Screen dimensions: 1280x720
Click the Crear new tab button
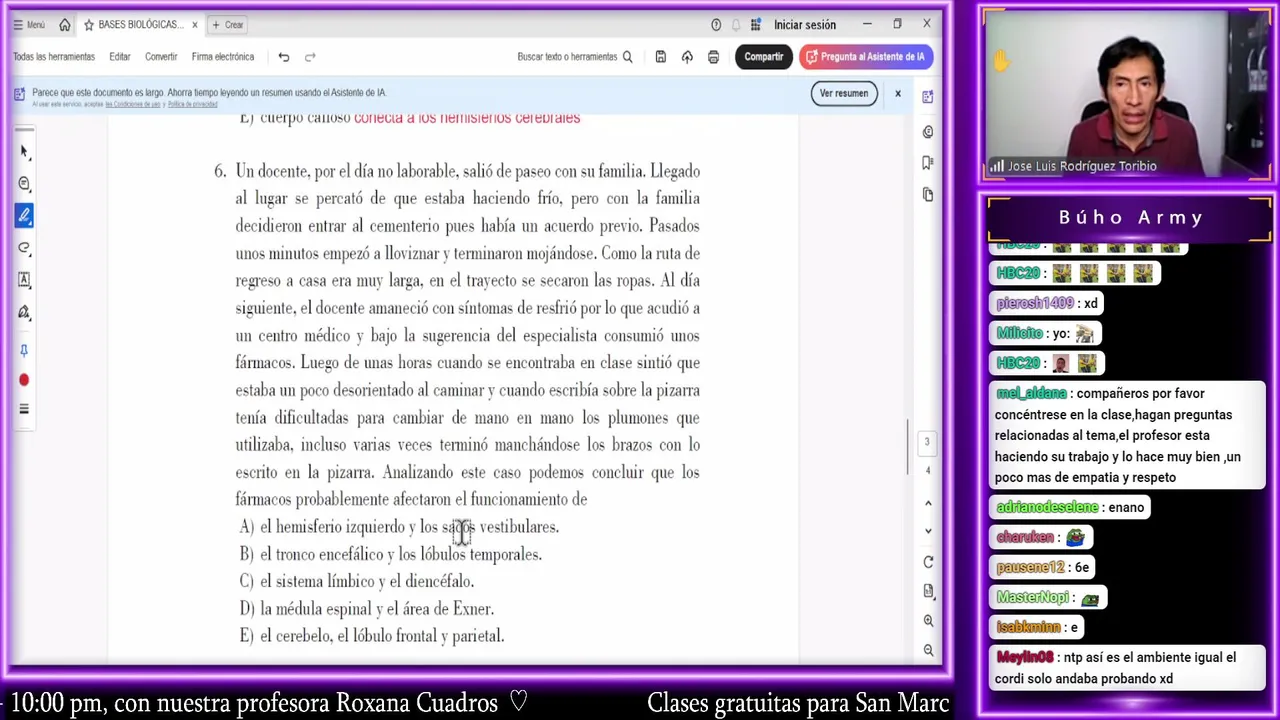[x=228, y=25]
